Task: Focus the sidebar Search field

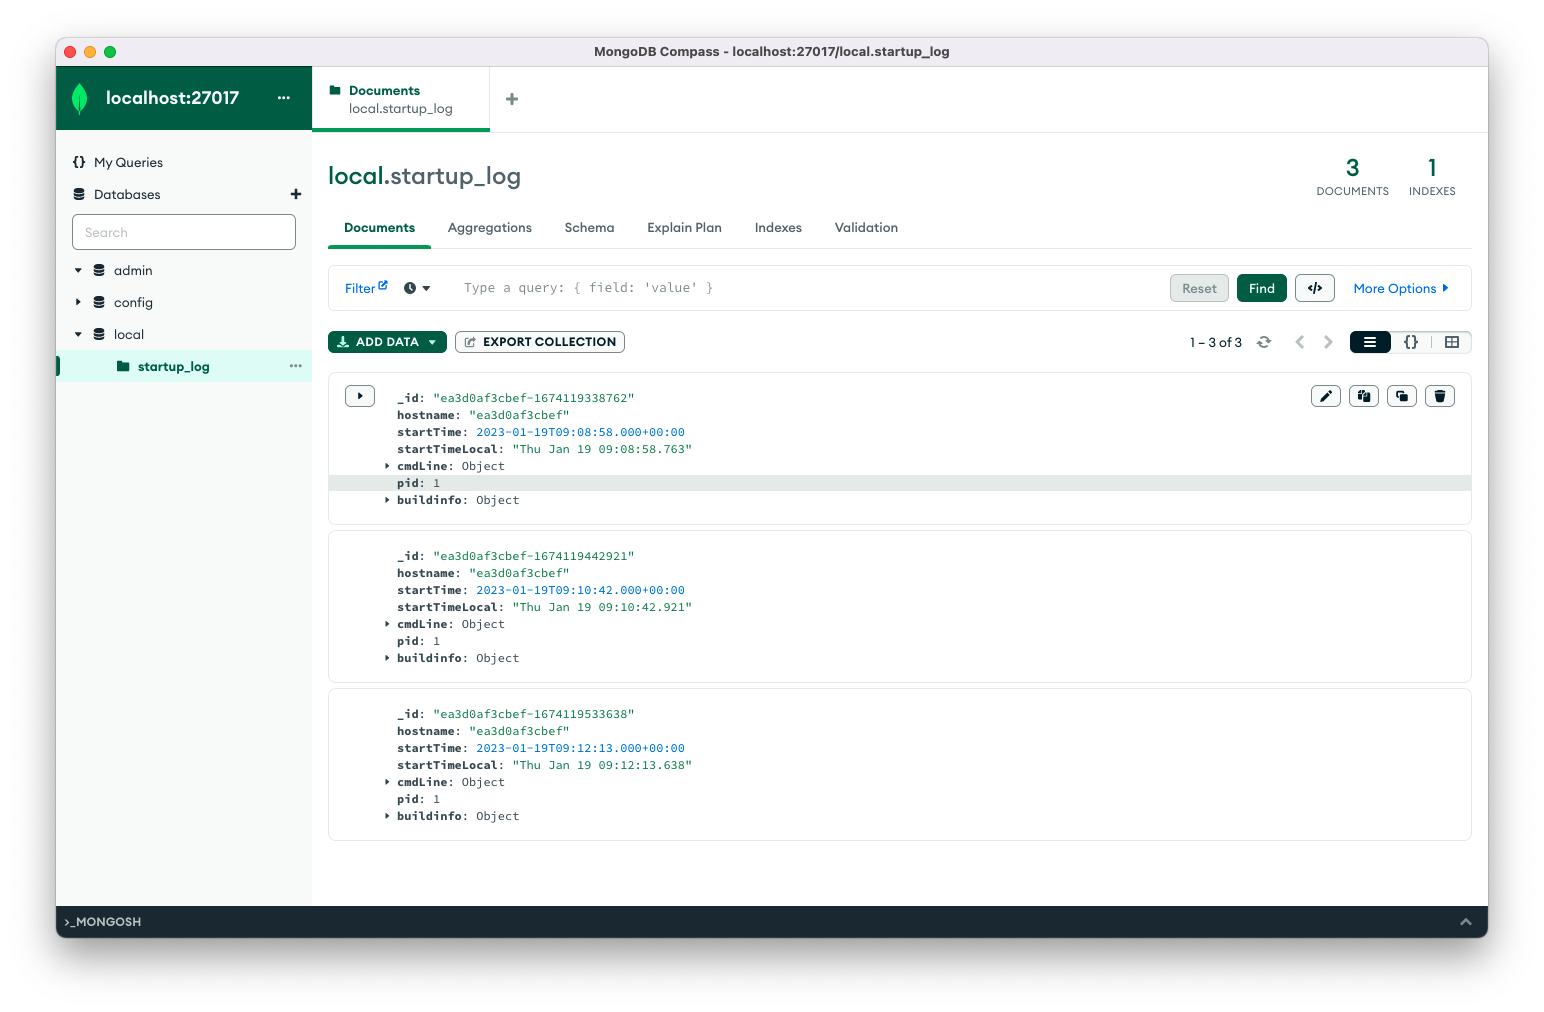Action: (x=184, y=232)
